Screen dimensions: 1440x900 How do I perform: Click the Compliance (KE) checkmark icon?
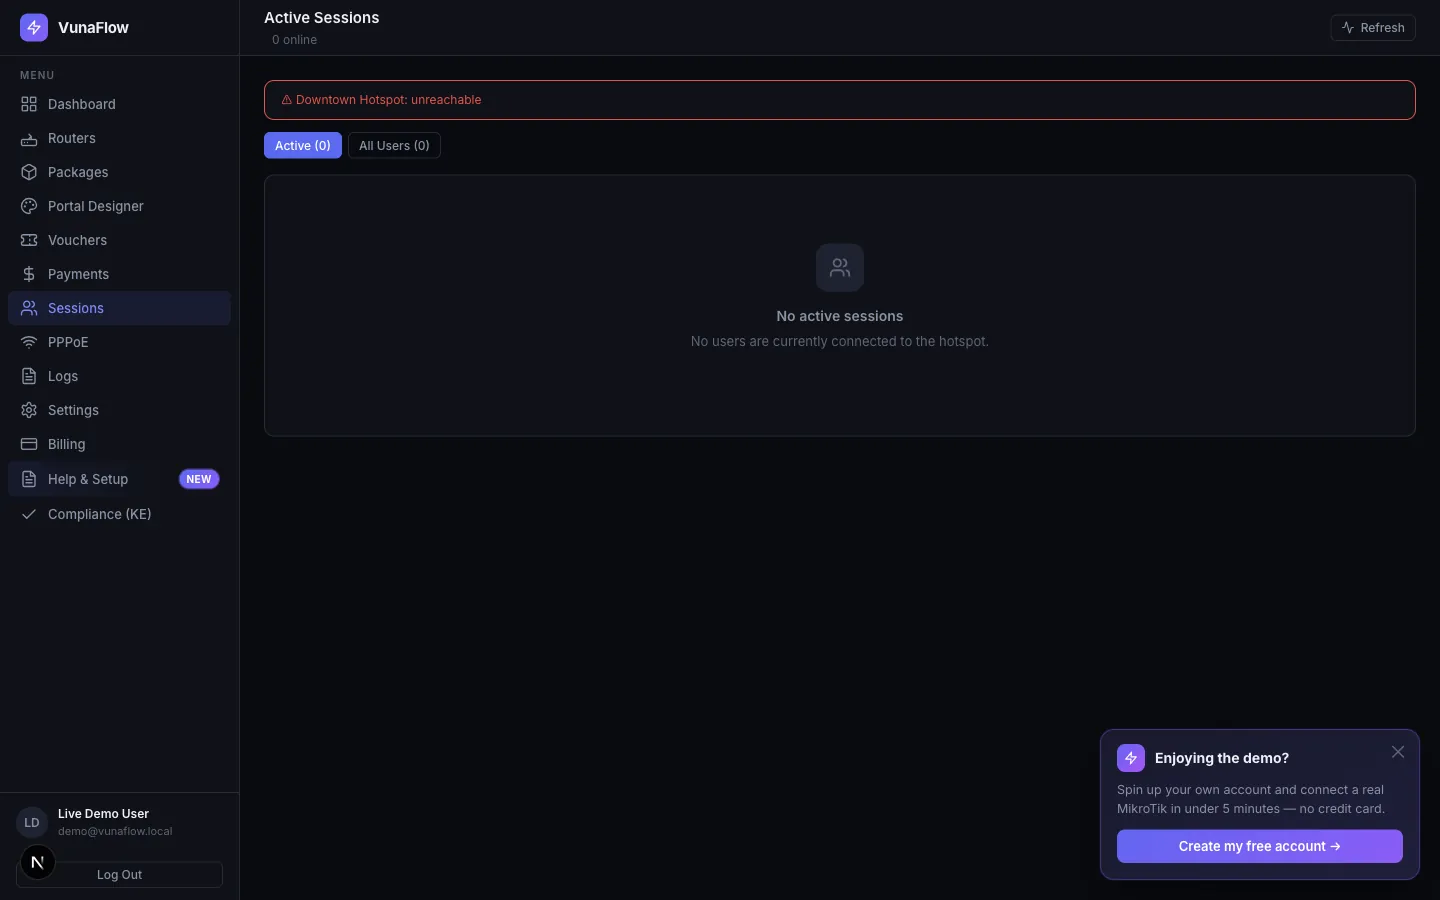(29, 514)
